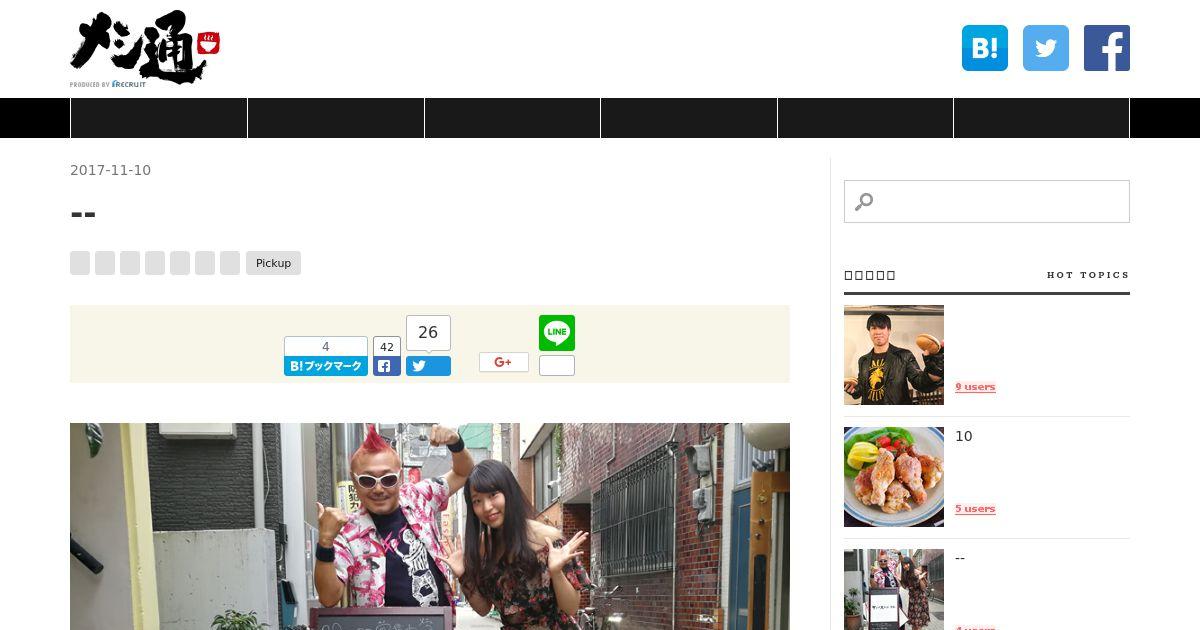Click the empty LINE count box
Image resolution: width=1200 pixels, height=630 pixels.
pyautogui.click(x=557, y=366)
